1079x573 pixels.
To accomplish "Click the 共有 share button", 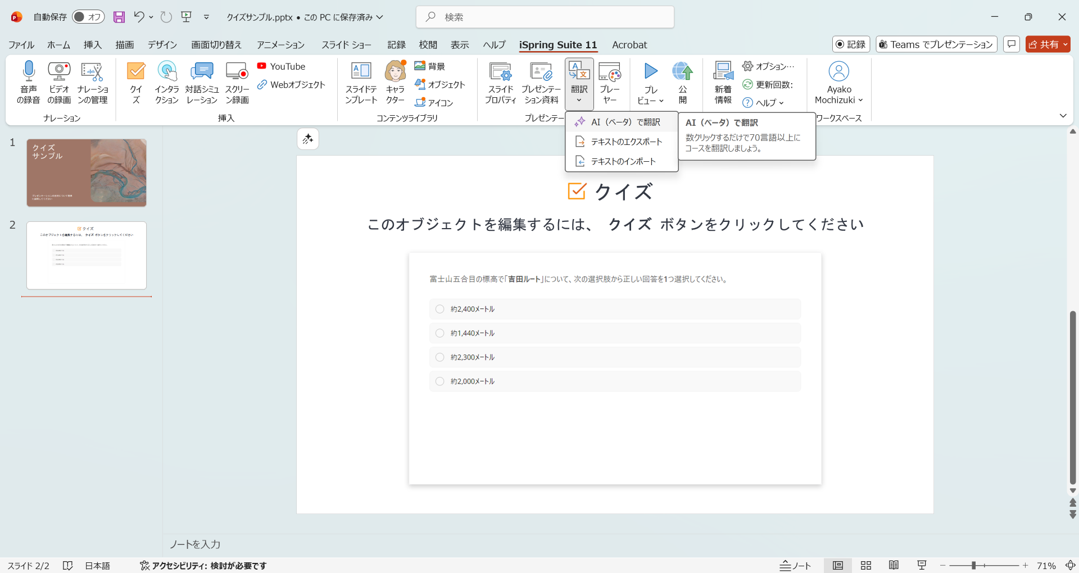I will [1047, 44].
